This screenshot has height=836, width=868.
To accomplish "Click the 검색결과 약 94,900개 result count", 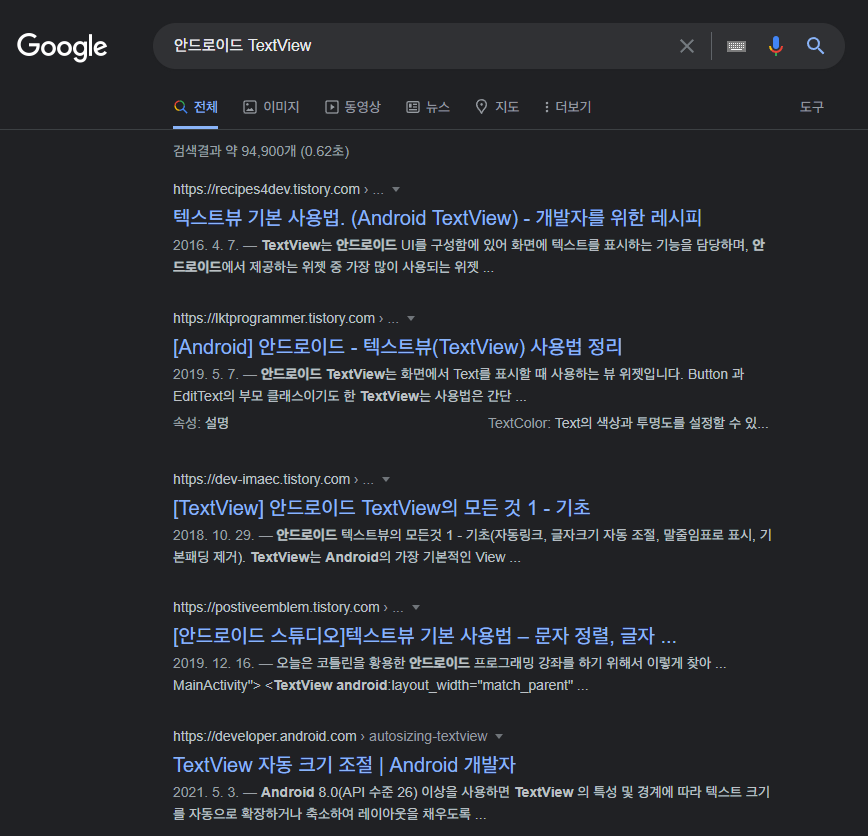I will (x=261, y=151).
